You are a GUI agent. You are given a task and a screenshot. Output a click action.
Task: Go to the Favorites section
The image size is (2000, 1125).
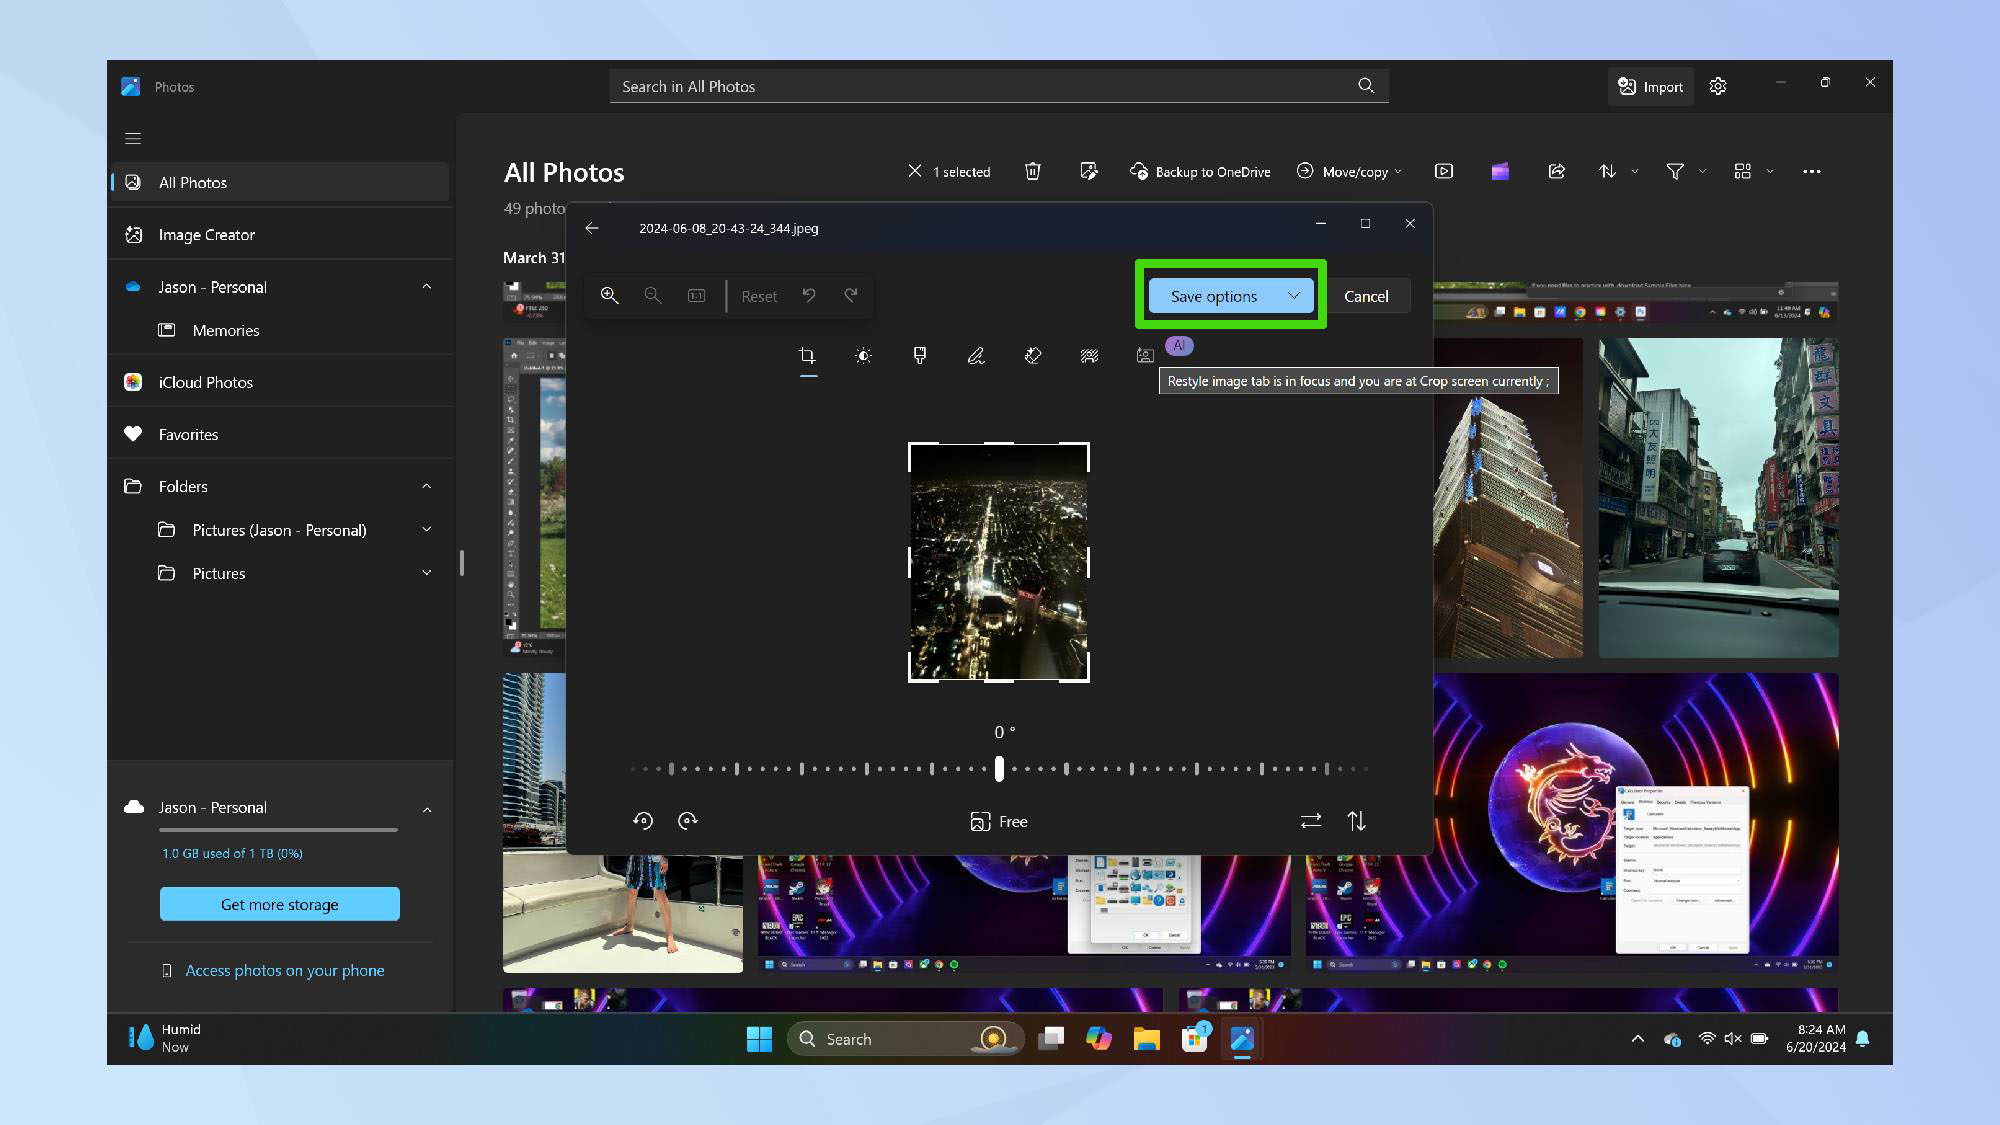[188, 434]
